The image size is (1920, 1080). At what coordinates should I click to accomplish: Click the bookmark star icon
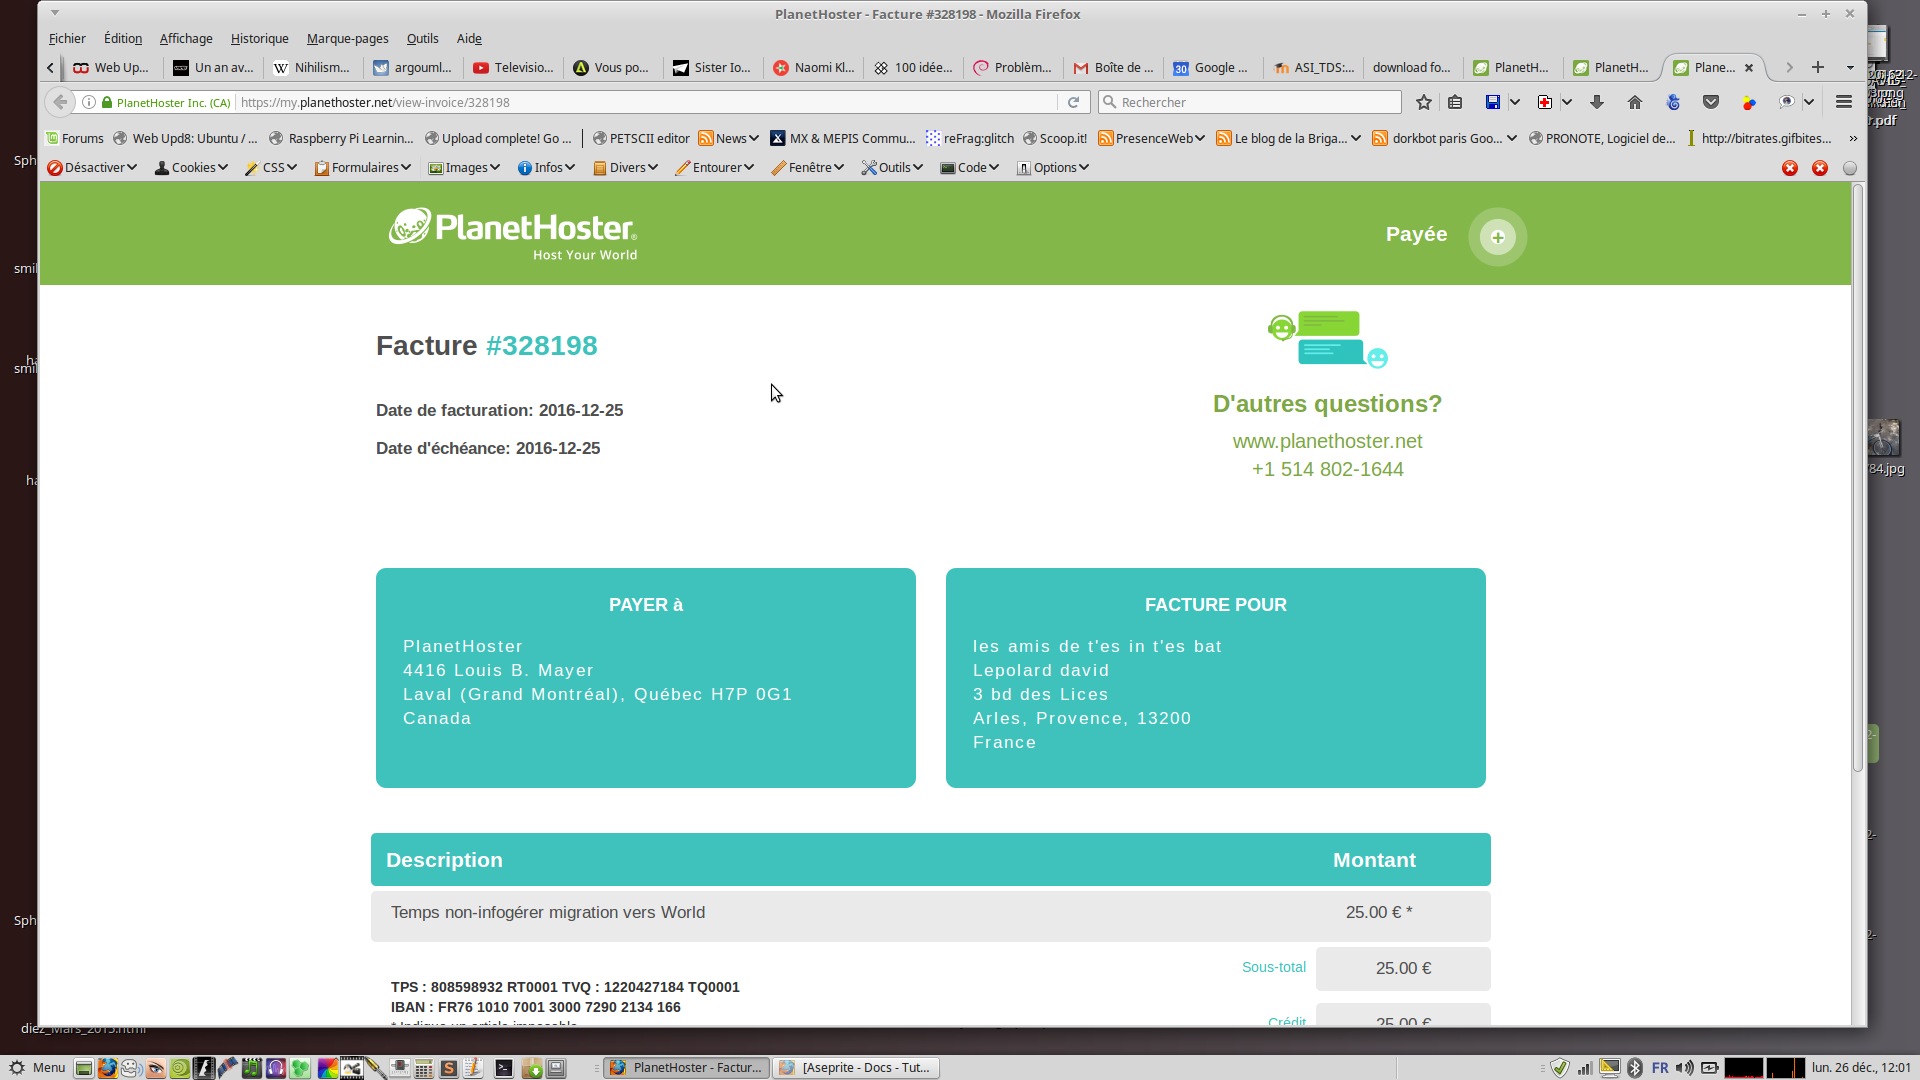1424,102
